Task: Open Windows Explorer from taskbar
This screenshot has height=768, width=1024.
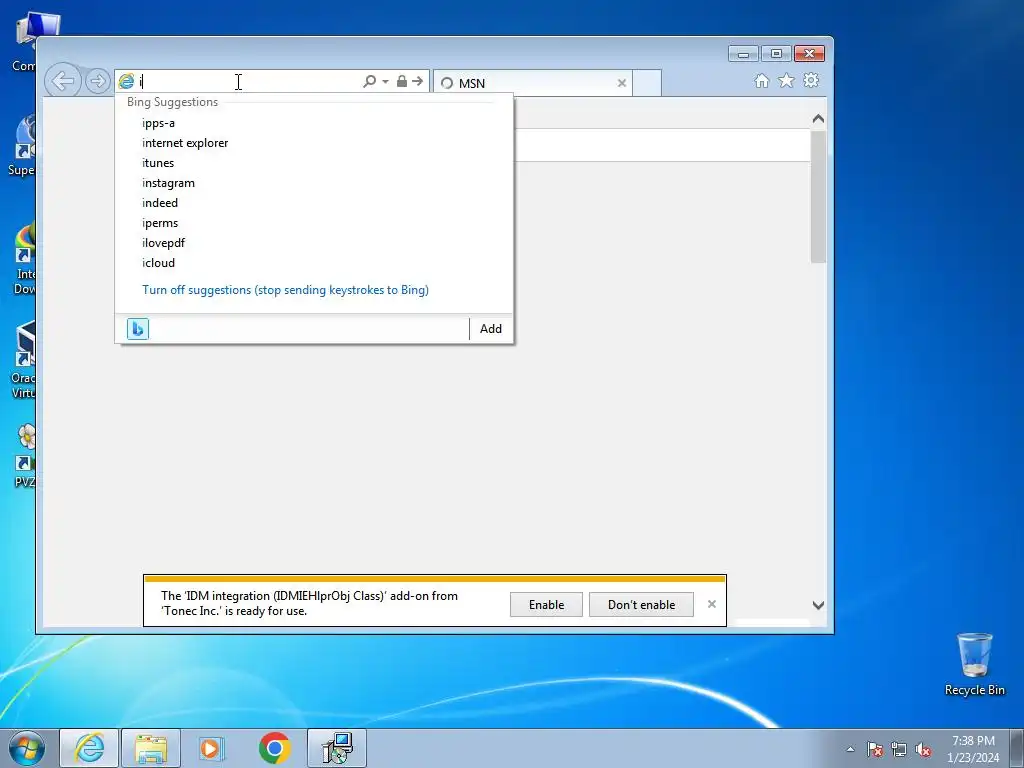Action: click(151, 748)
